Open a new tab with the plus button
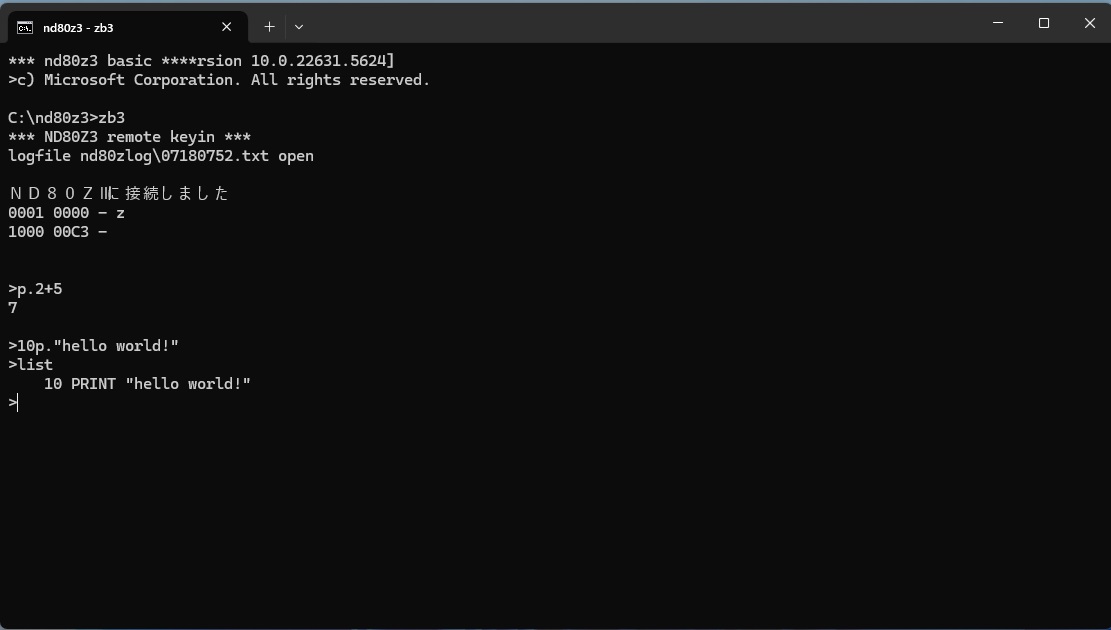This screenshot has width=1111, height=630. (269, 27)
